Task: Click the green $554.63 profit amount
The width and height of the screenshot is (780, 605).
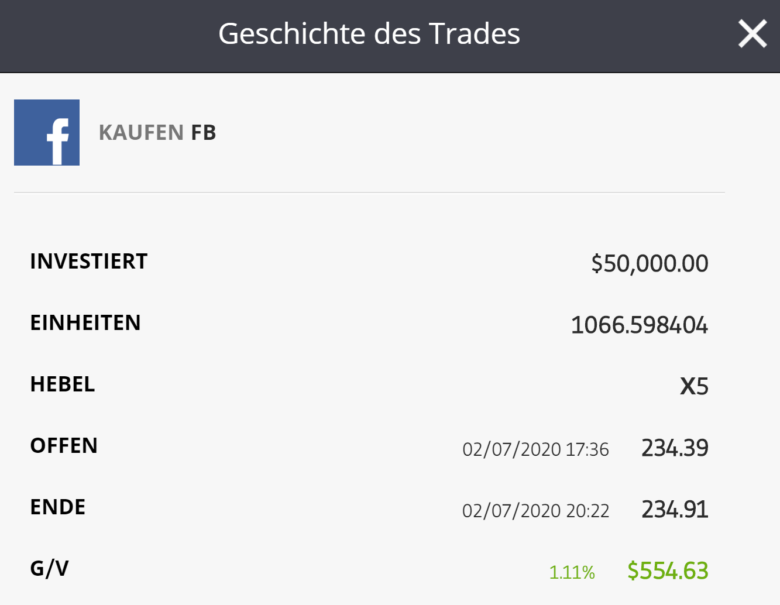Action: (668, 571)
